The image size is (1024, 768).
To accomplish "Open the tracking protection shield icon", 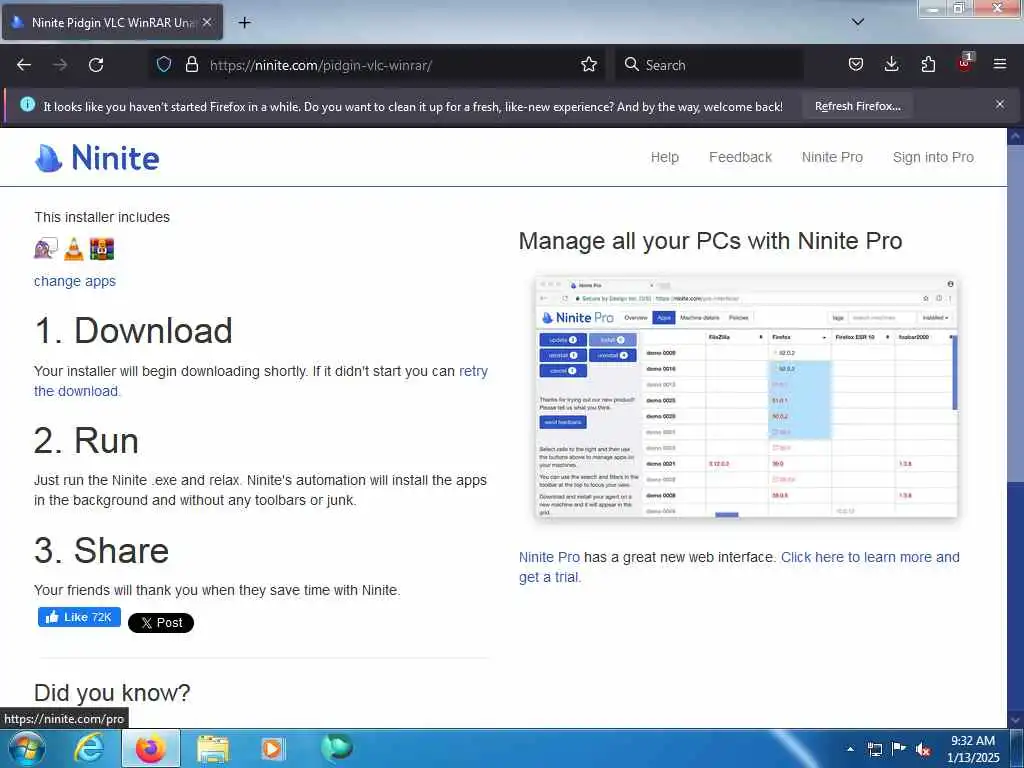I will pos(164,64).
